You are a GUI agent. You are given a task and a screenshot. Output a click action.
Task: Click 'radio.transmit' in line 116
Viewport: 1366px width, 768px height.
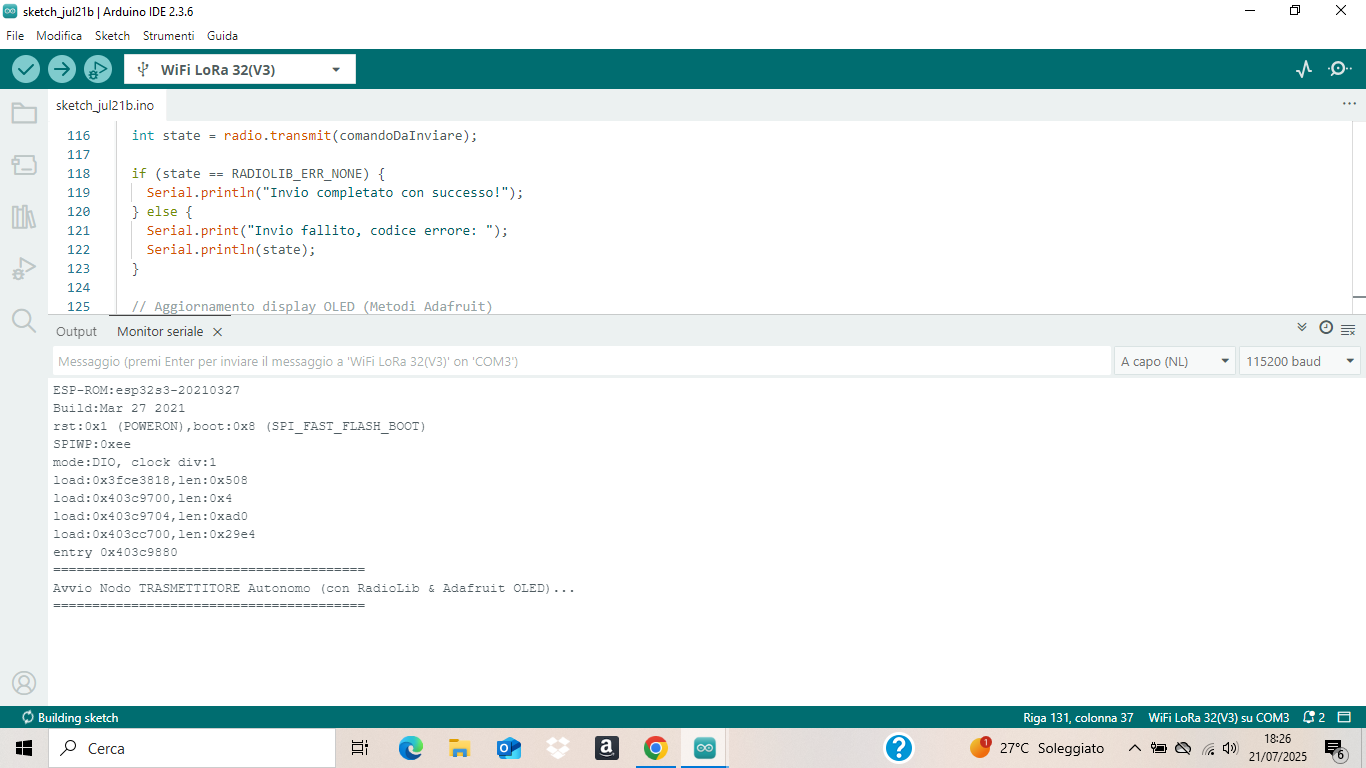(x=278, y=136)
